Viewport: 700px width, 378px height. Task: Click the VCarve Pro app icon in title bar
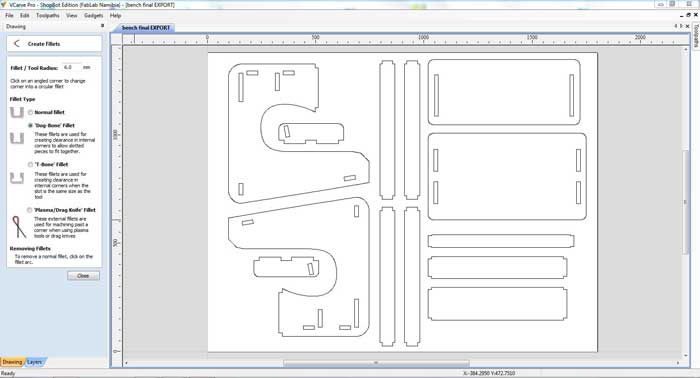(x=4, y=4)
